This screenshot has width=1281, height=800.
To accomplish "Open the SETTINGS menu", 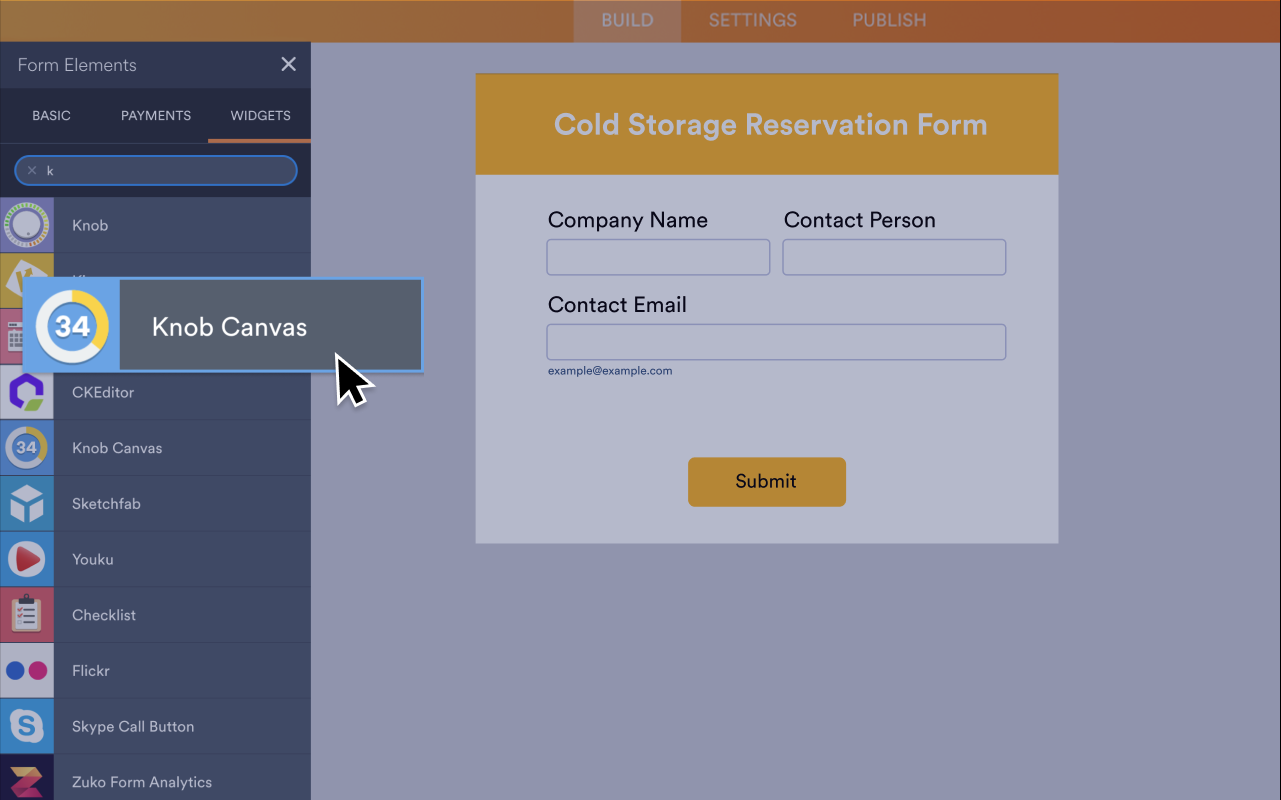I will pos(751,20).
